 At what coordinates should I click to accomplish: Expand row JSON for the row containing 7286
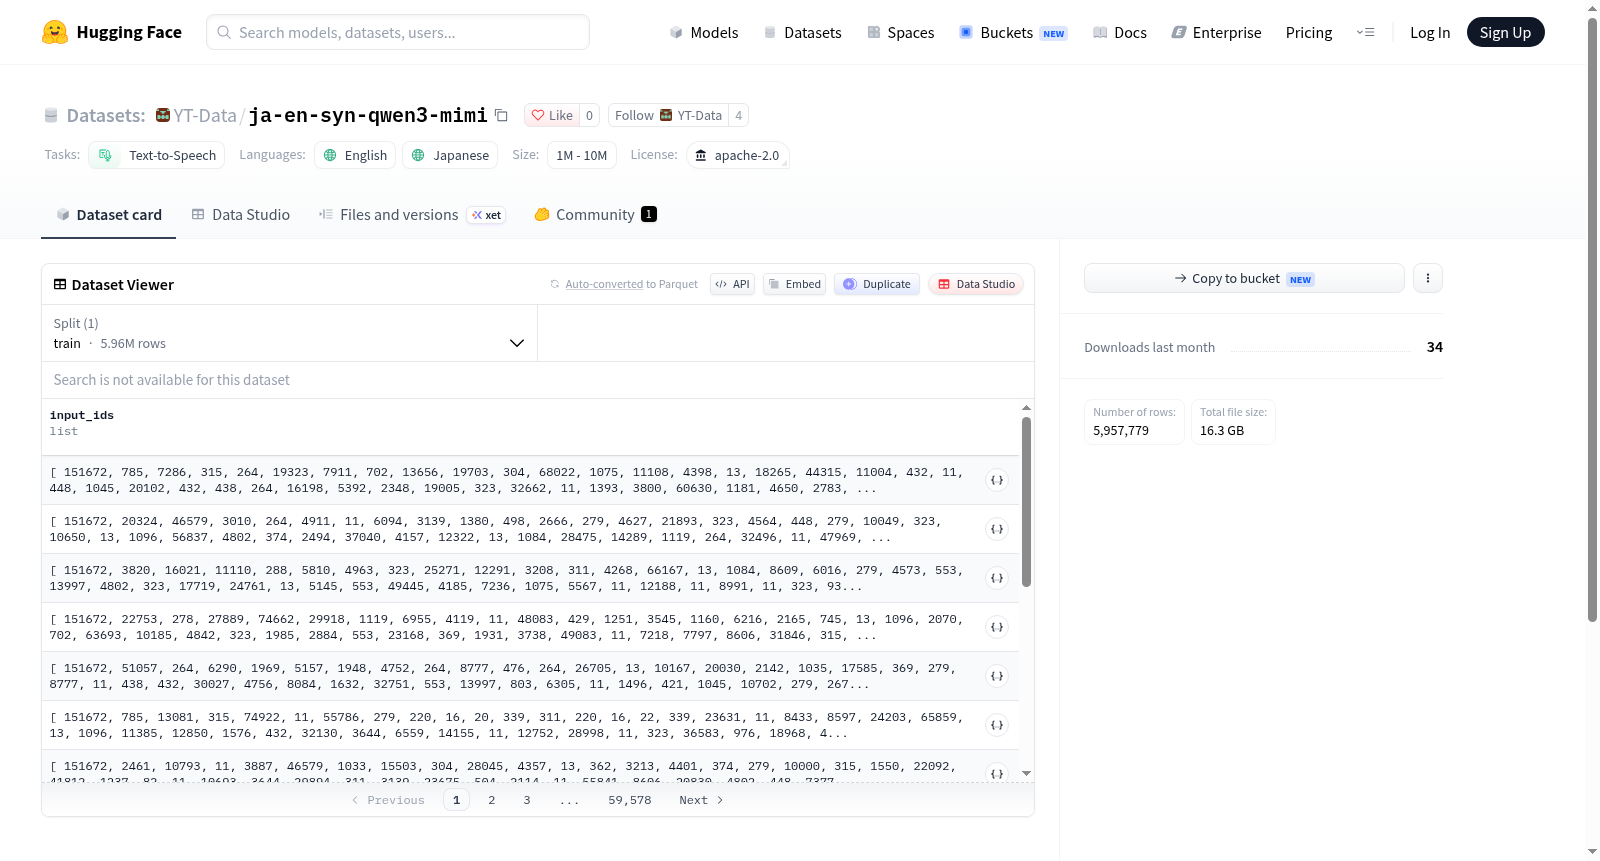997,480
